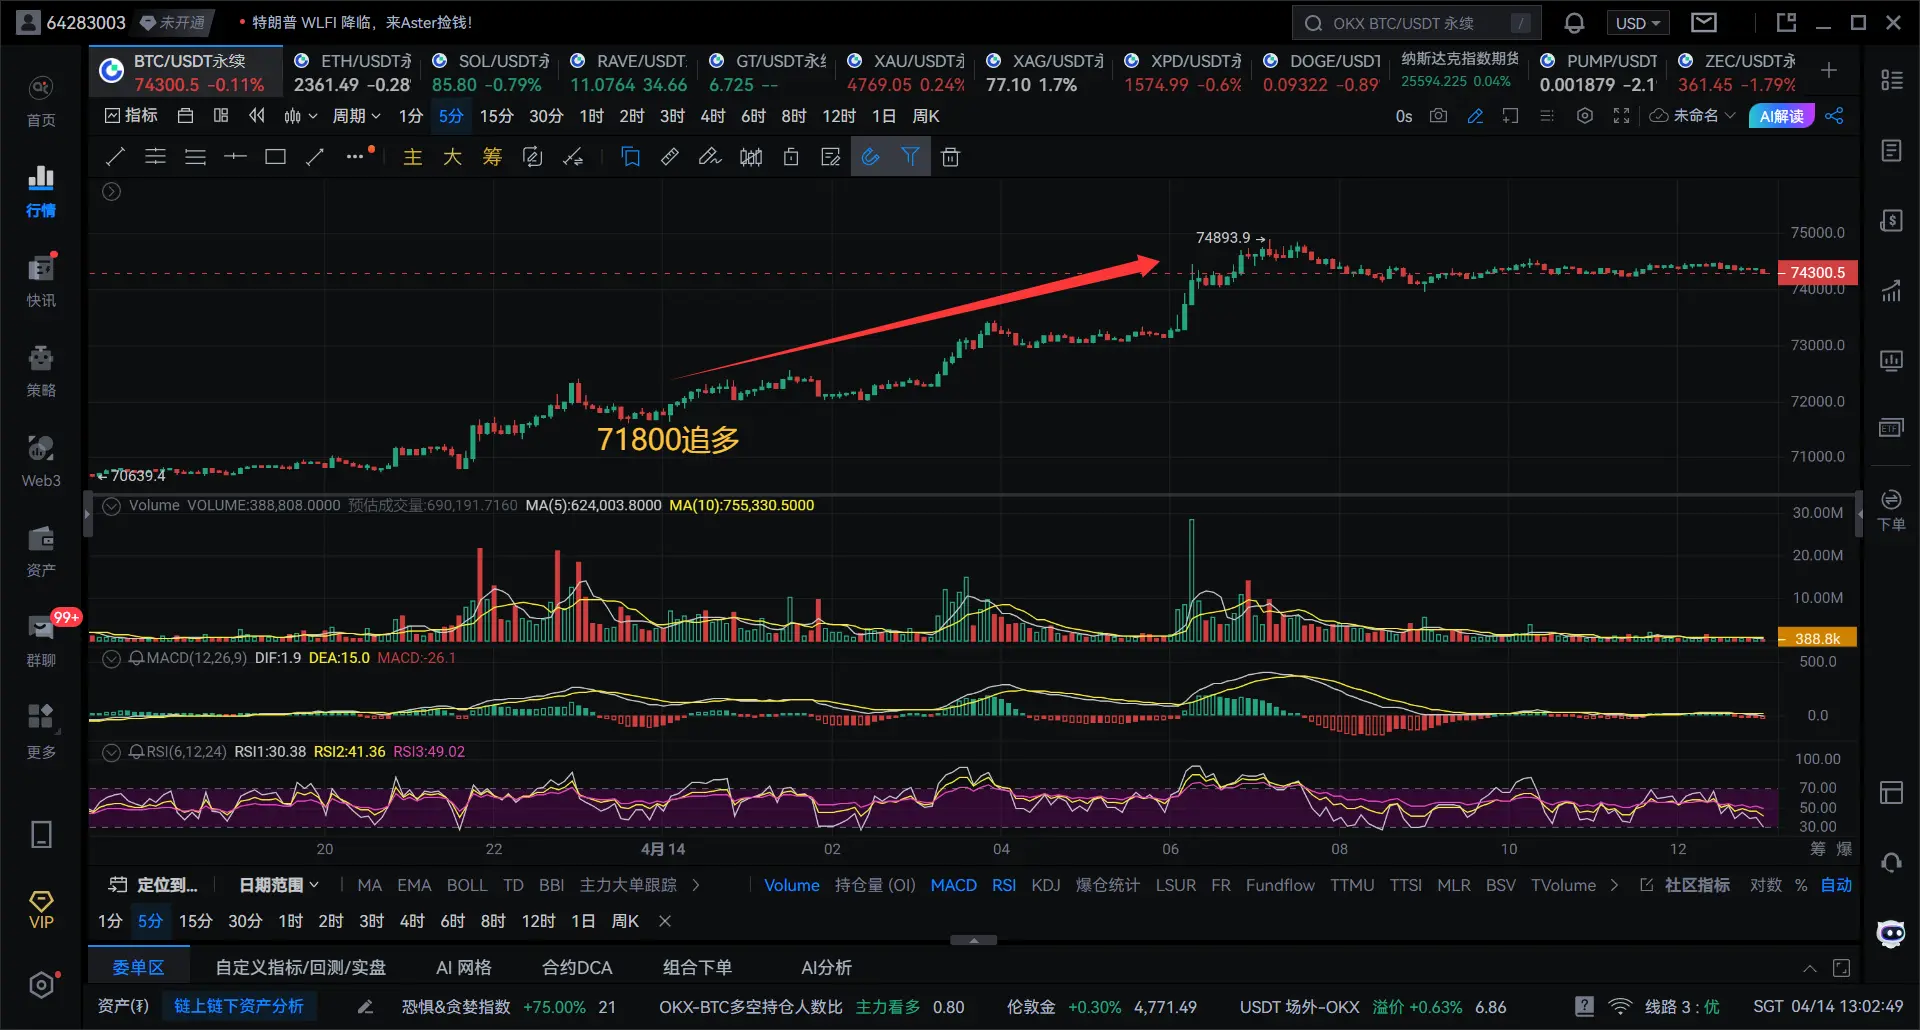Open the mail inbox envelope icon
Screen dimensions: 1920x1030
click(x=1704, y=22)
